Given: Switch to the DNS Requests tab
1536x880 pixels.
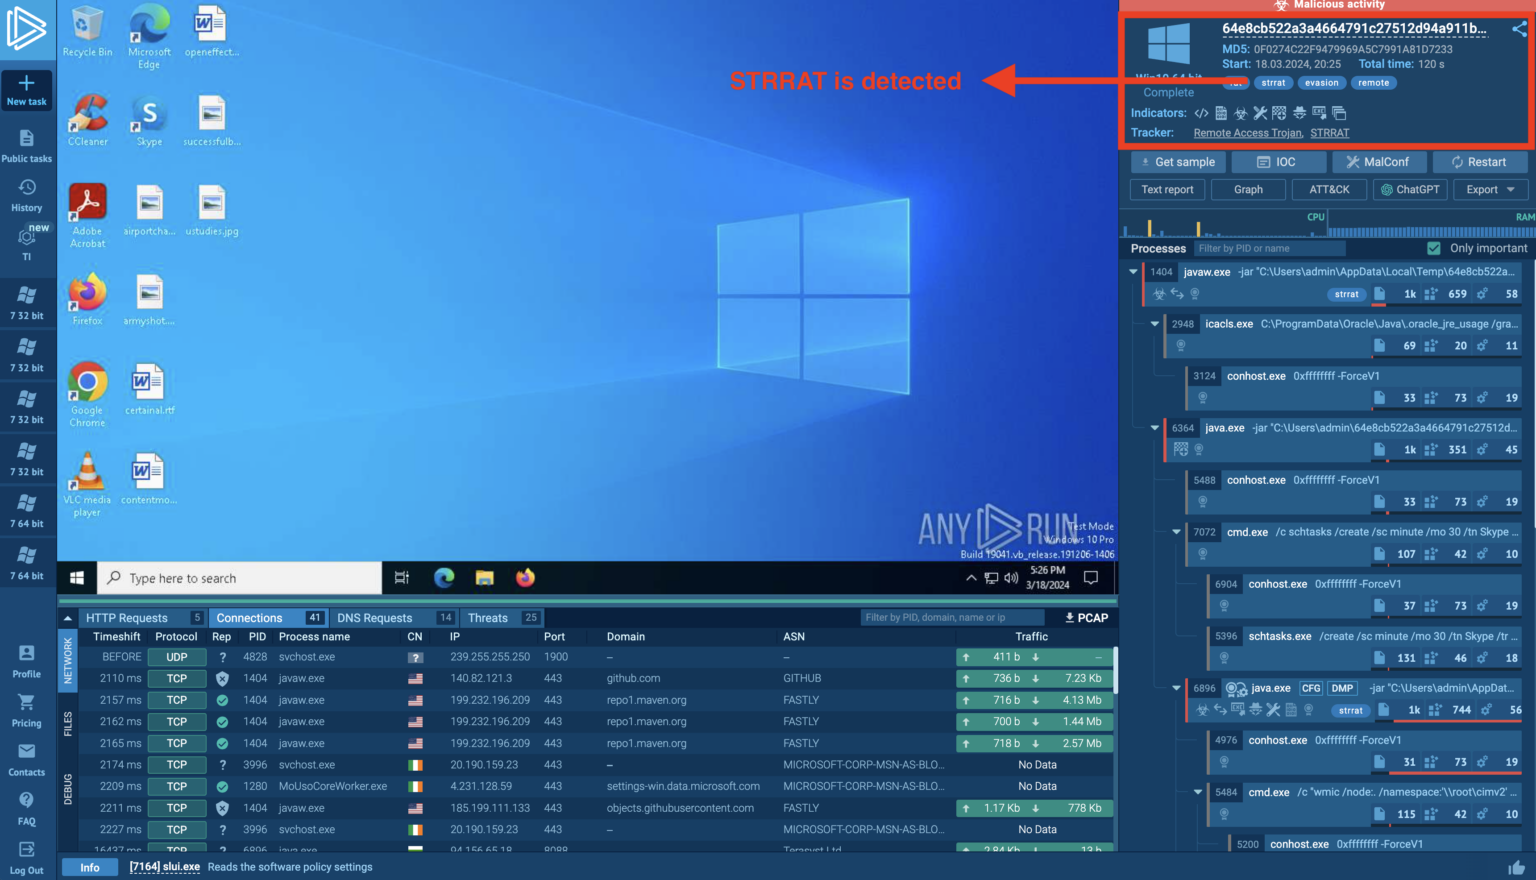Looking at the screenshot, I should click(x=375, y=618).
